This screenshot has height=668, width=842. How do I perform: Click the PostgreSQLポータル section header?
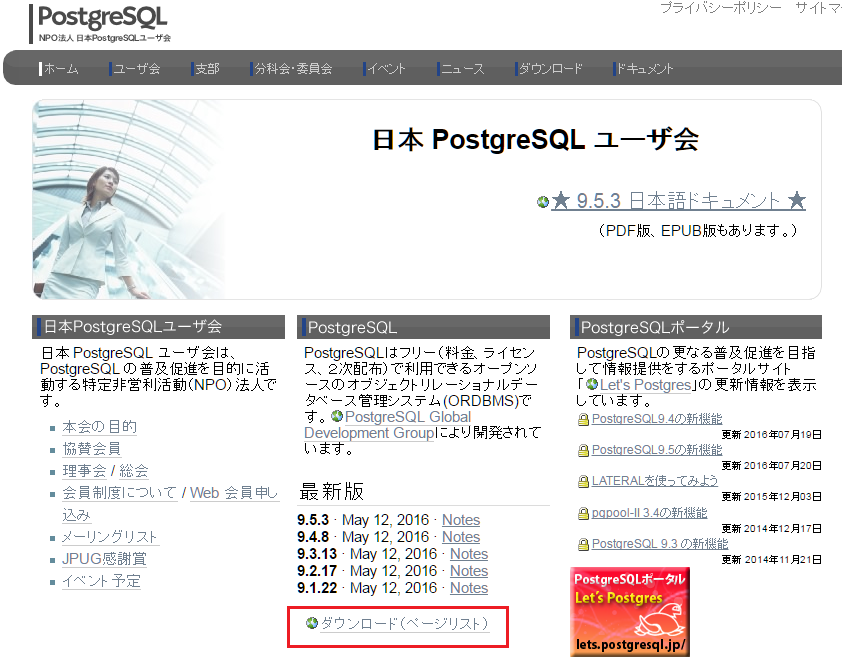(x=696, y=327)
